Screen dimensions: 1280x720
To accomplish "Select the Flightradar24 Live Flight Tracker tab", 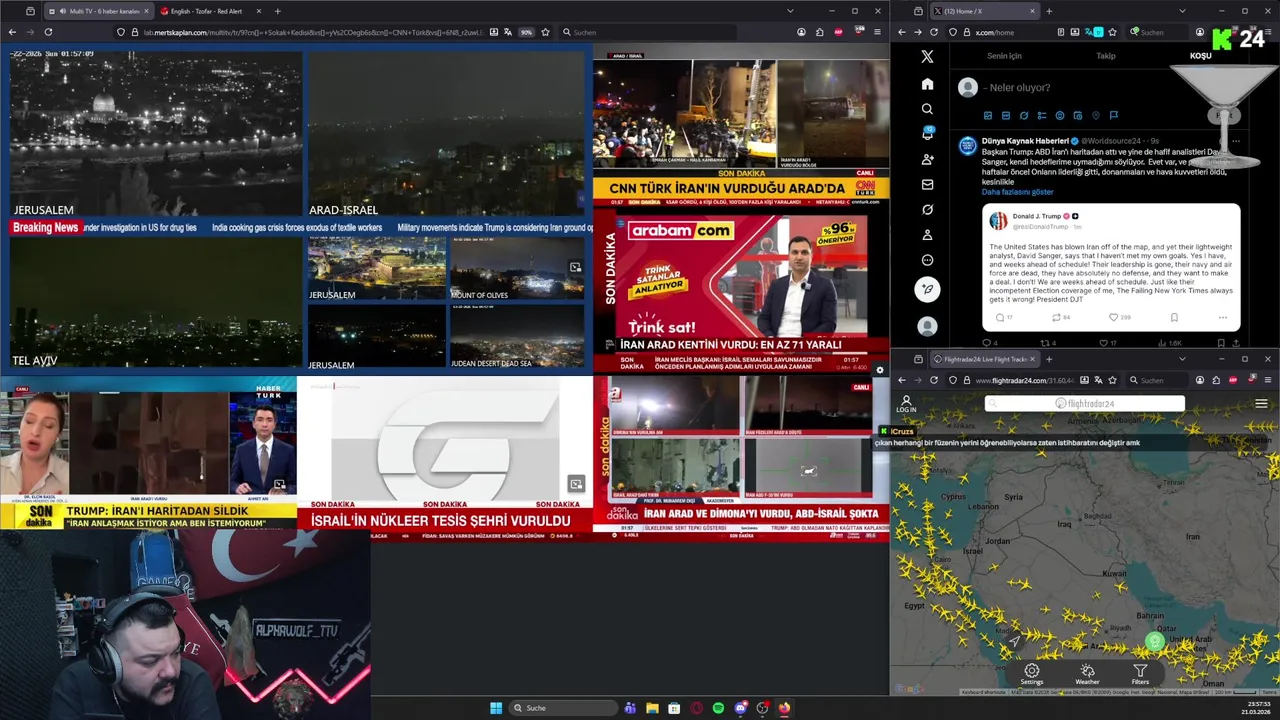I will click(x=987, y=359).
